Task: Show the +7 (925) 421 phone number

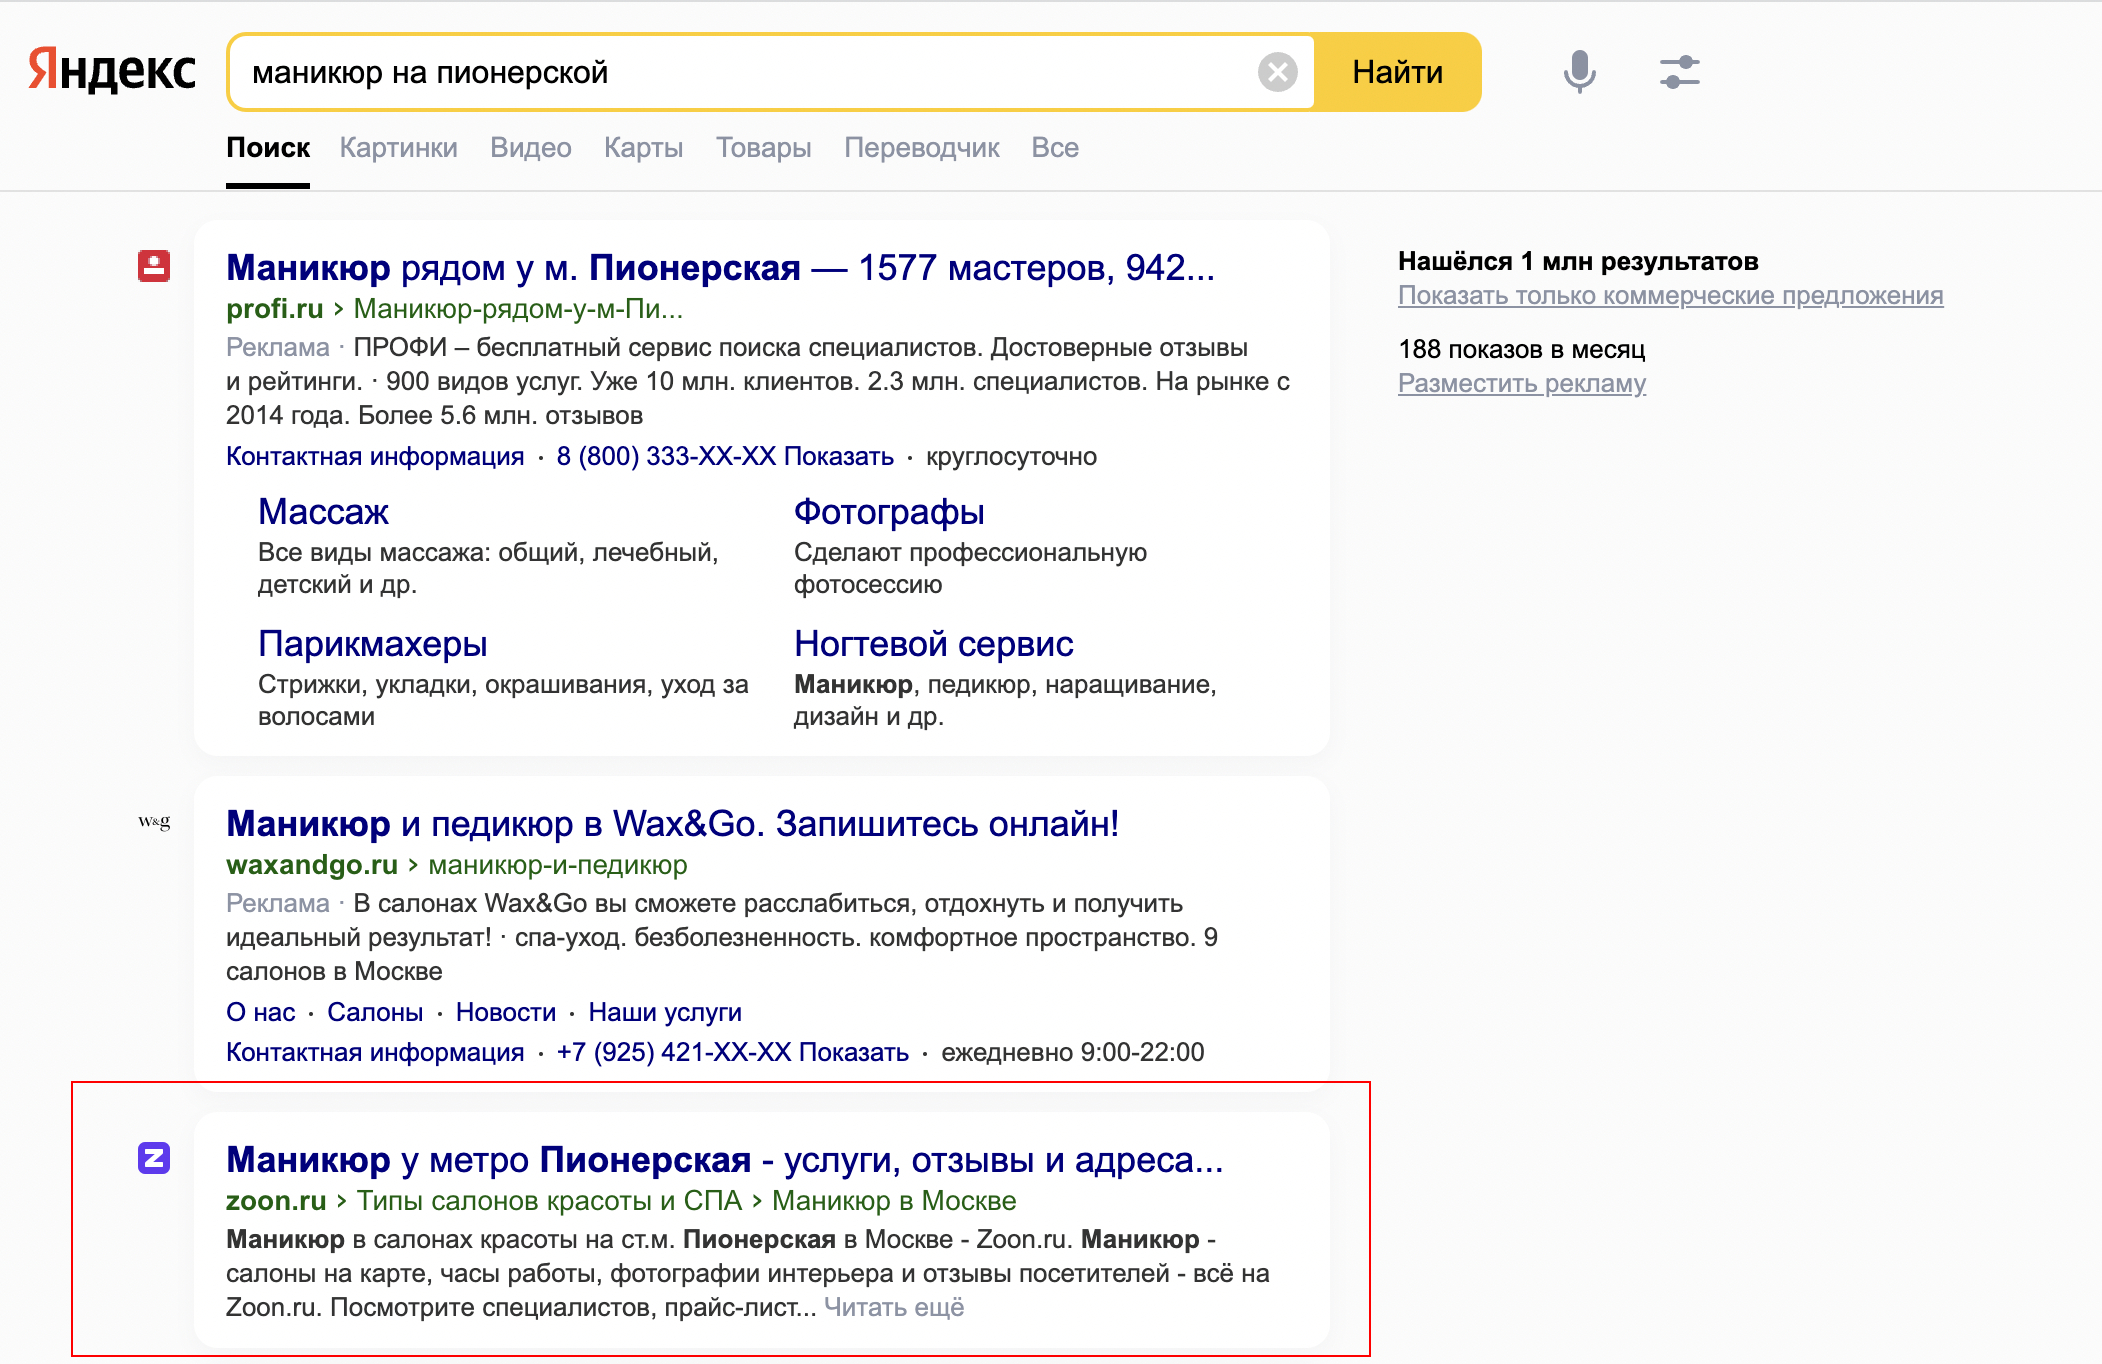Action: pos(732,1052)
